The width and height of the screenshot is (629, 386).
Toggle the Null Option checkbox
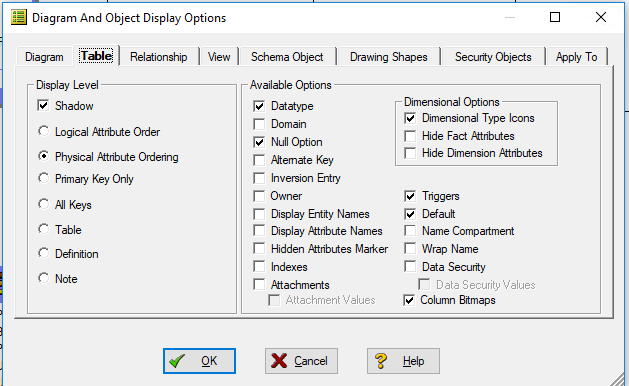259,142
